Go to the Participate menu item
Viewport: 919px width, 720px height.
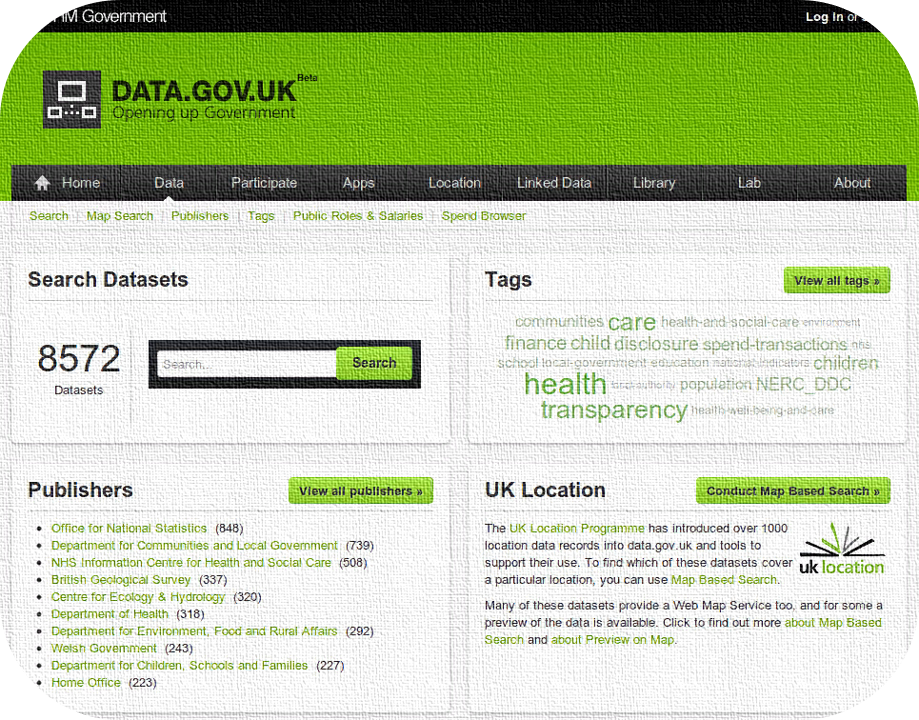pos(264,183)
